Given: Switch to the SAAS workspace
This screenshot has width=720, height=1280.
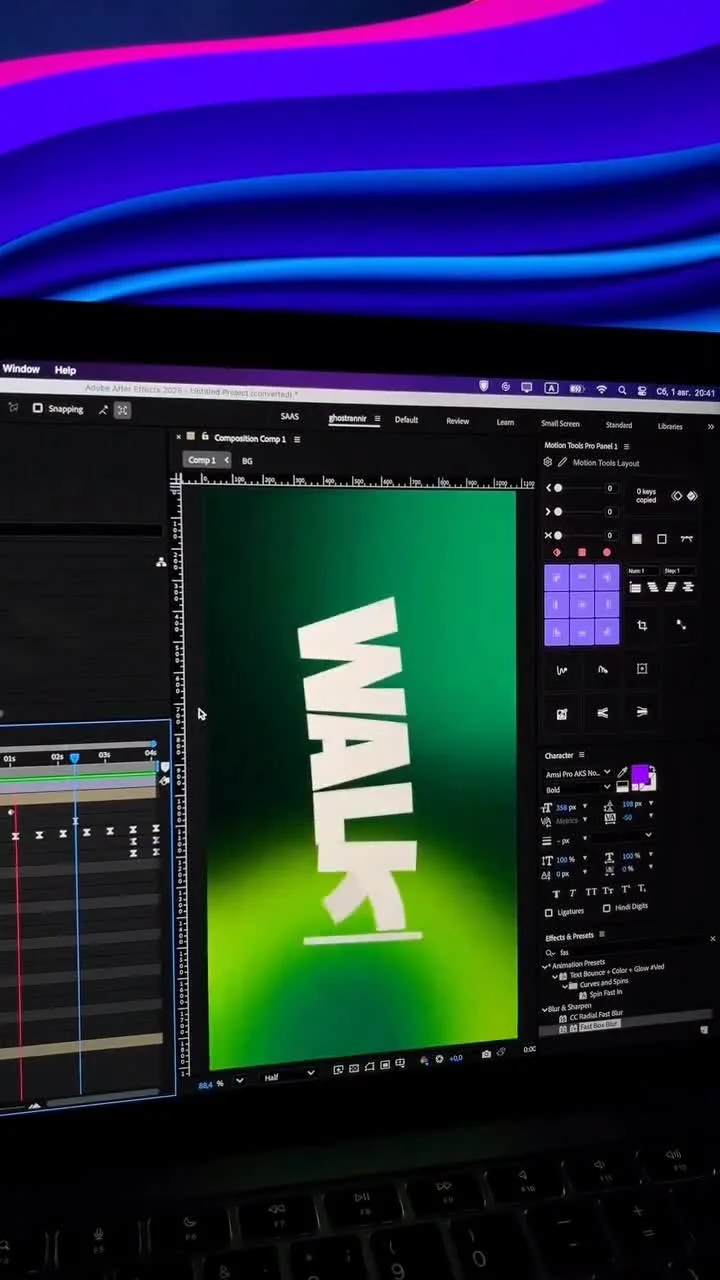Looking at the screenshot, I should tap(289, 416).
